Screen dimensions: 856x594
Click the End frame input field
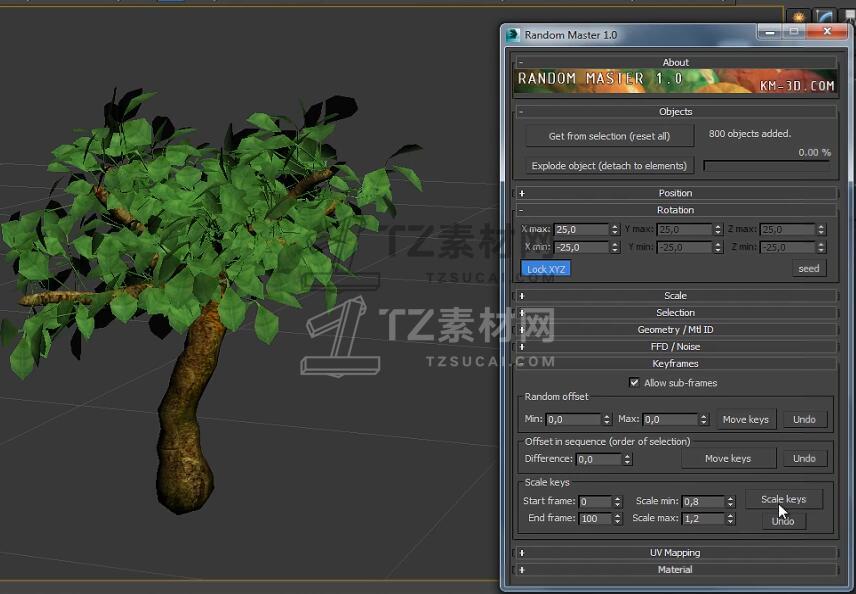pos(594,519)
